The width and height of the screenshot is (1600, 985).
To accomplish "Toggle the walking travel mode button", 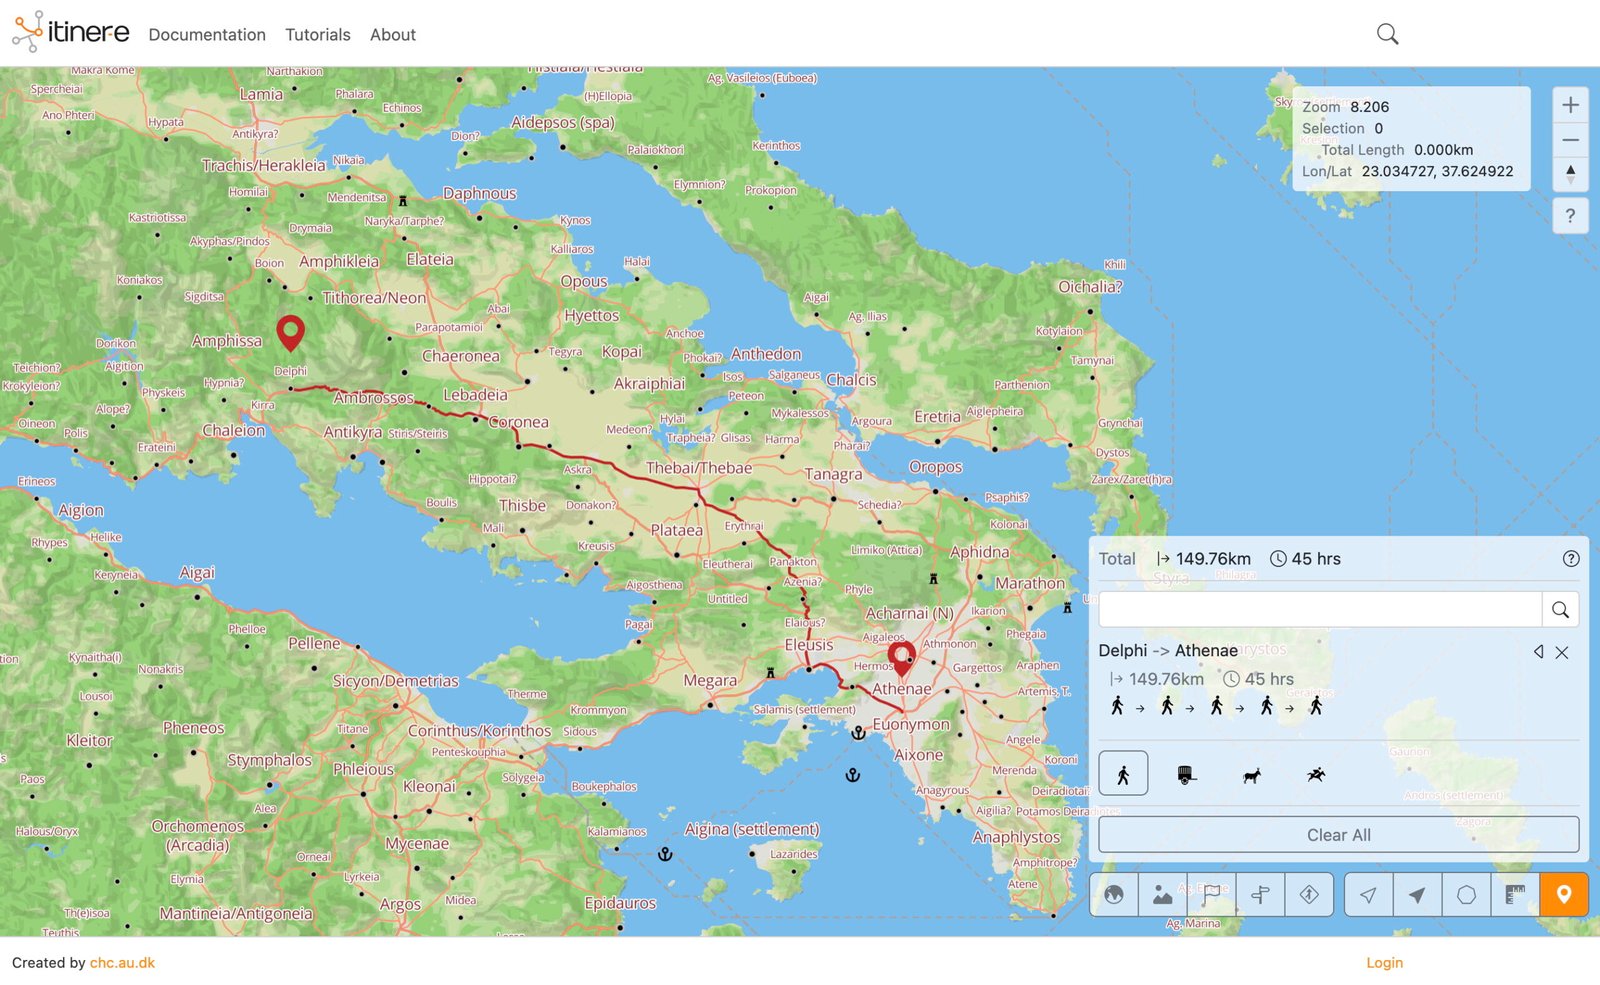I will pos(1123,774).
